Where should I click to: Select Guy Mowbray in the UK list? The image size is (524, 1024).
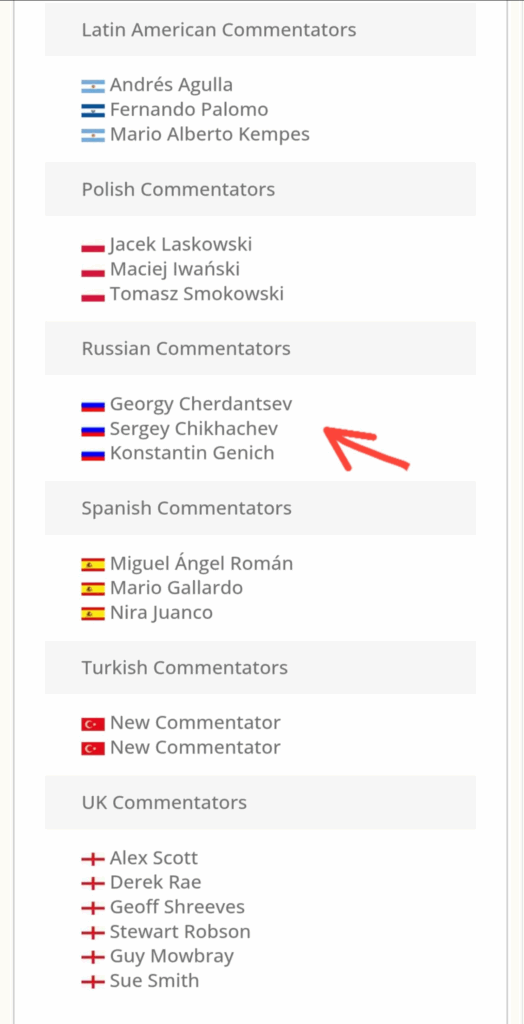pyautogui.click(x=172, y=957)
